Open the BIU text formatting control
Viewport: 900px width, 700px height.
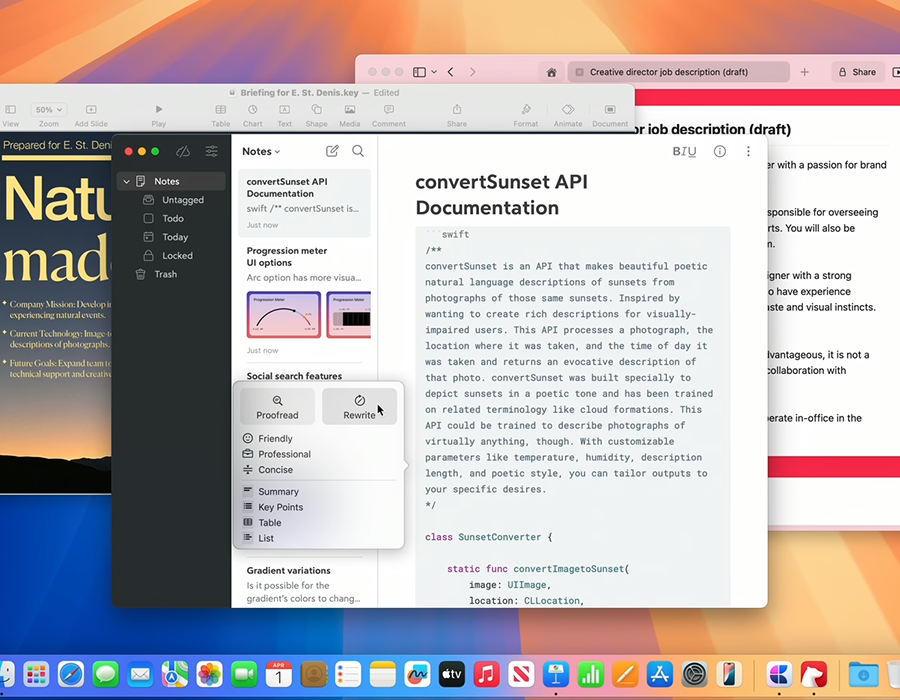pos(684,151)
